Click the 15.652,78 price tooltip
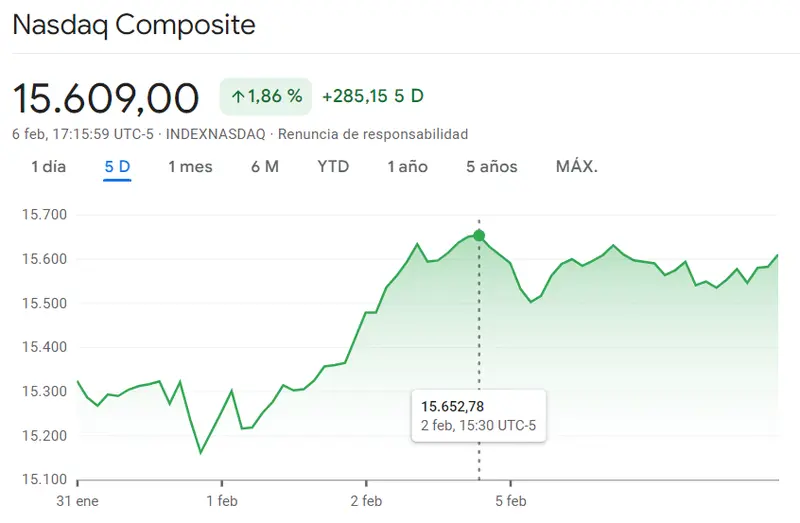 [x=478, y=415]
